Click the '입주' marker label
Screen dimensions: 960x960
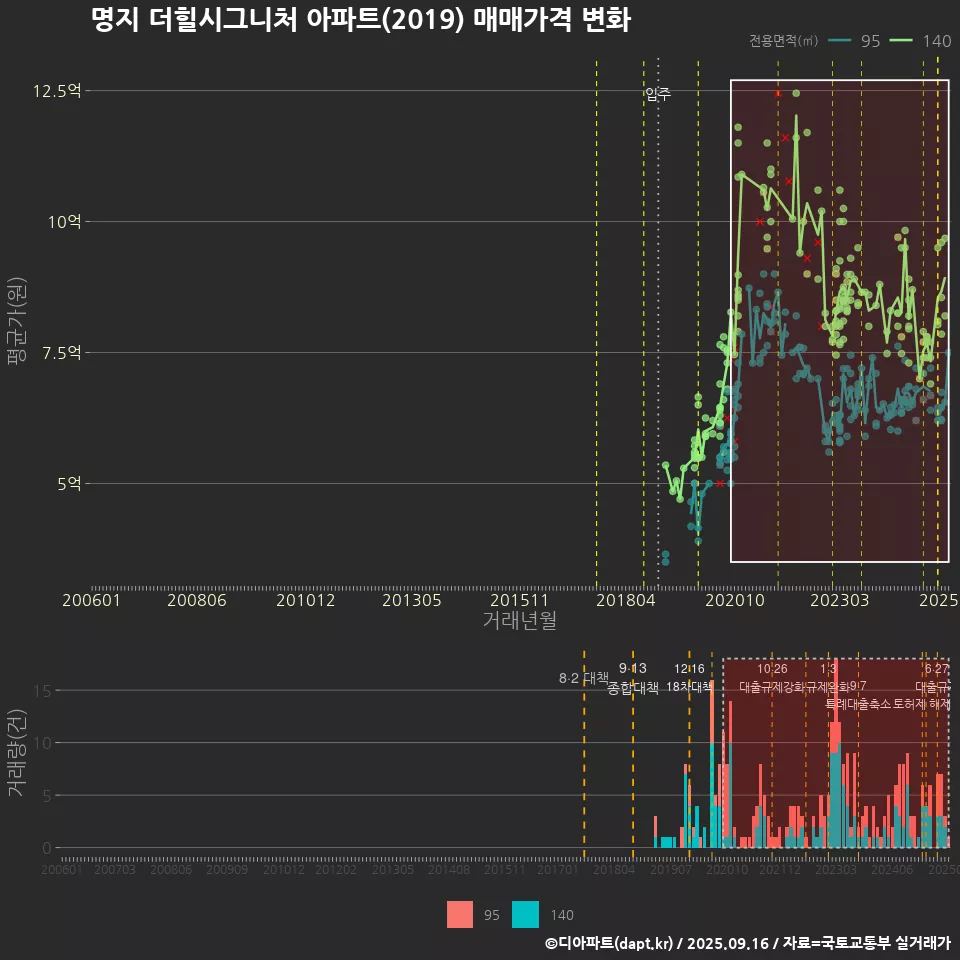[658, 94]
